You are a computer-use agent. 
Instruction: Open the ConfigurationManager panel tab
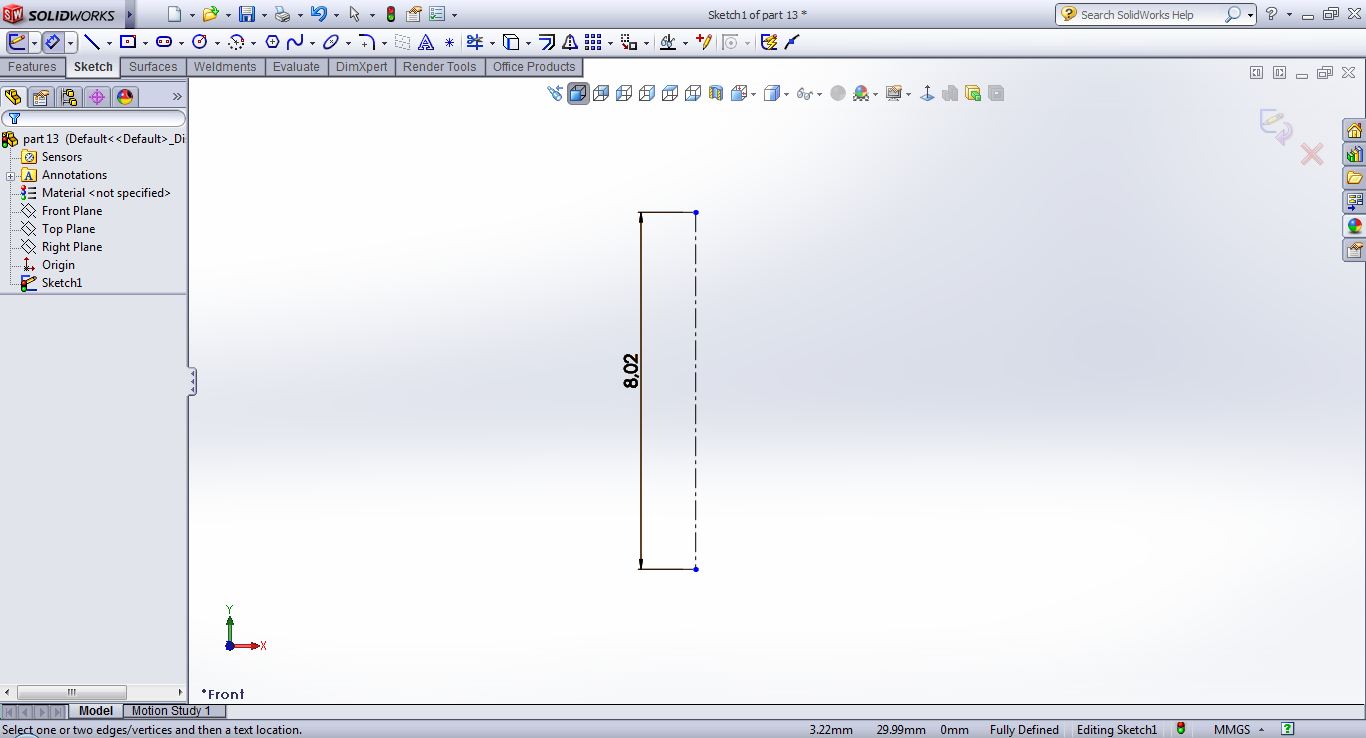coord(68,97)
